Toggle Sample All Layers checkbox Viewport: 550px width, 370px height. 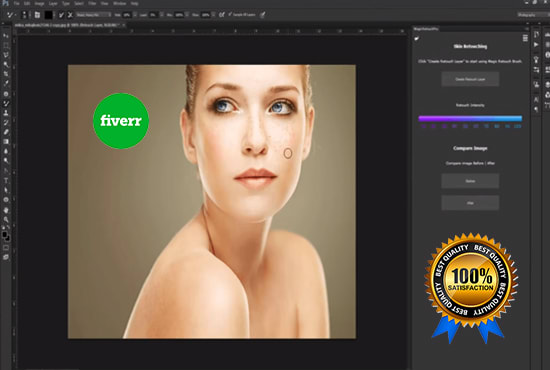pos(230,15)
